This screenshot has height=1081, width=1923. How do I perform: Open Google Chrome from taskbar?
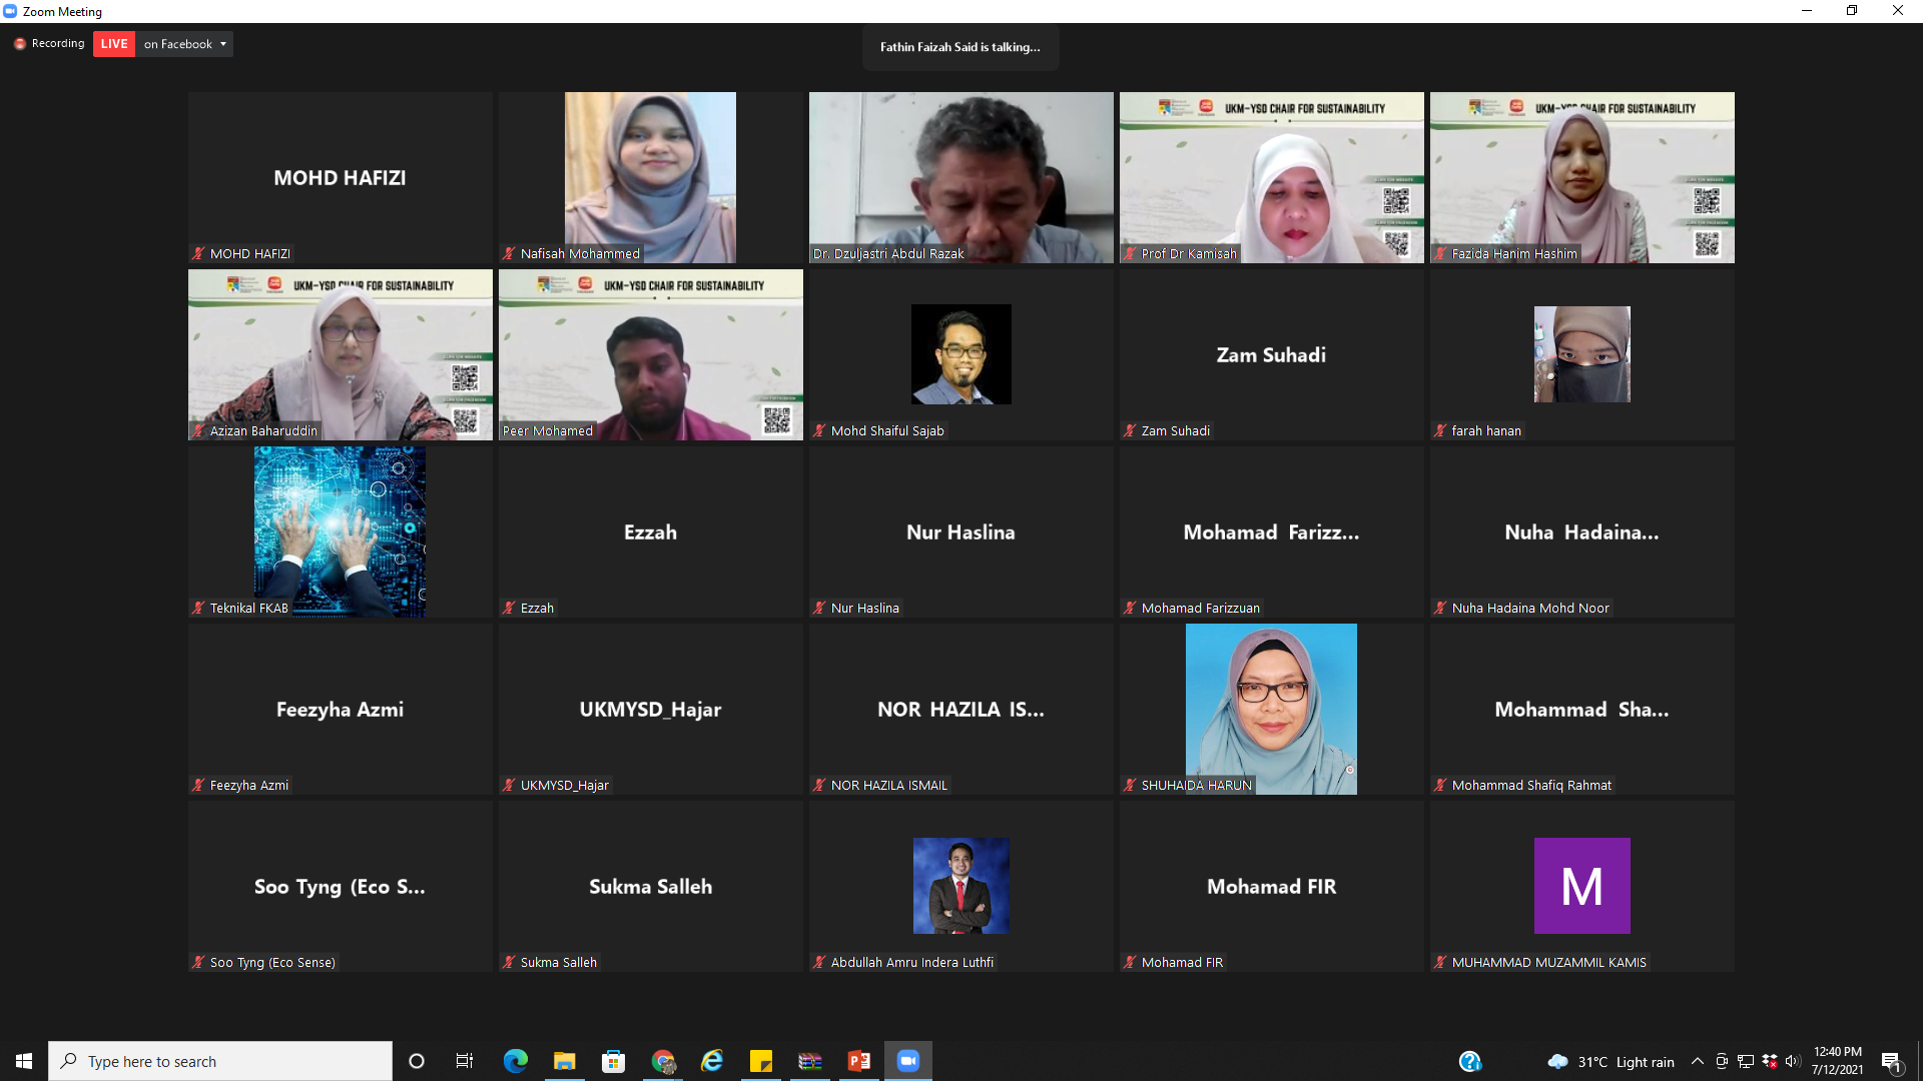tap(663, 1061)
